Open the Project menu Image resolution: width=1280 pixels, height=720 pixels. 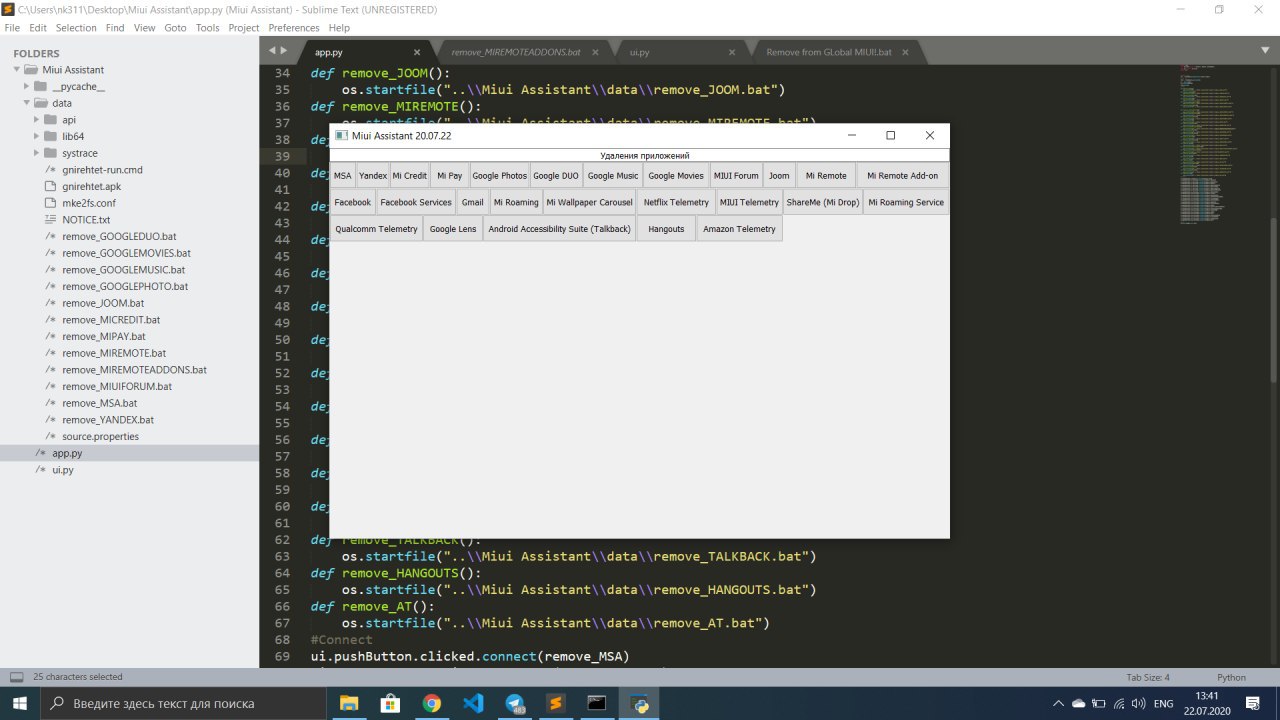point(244,28)
